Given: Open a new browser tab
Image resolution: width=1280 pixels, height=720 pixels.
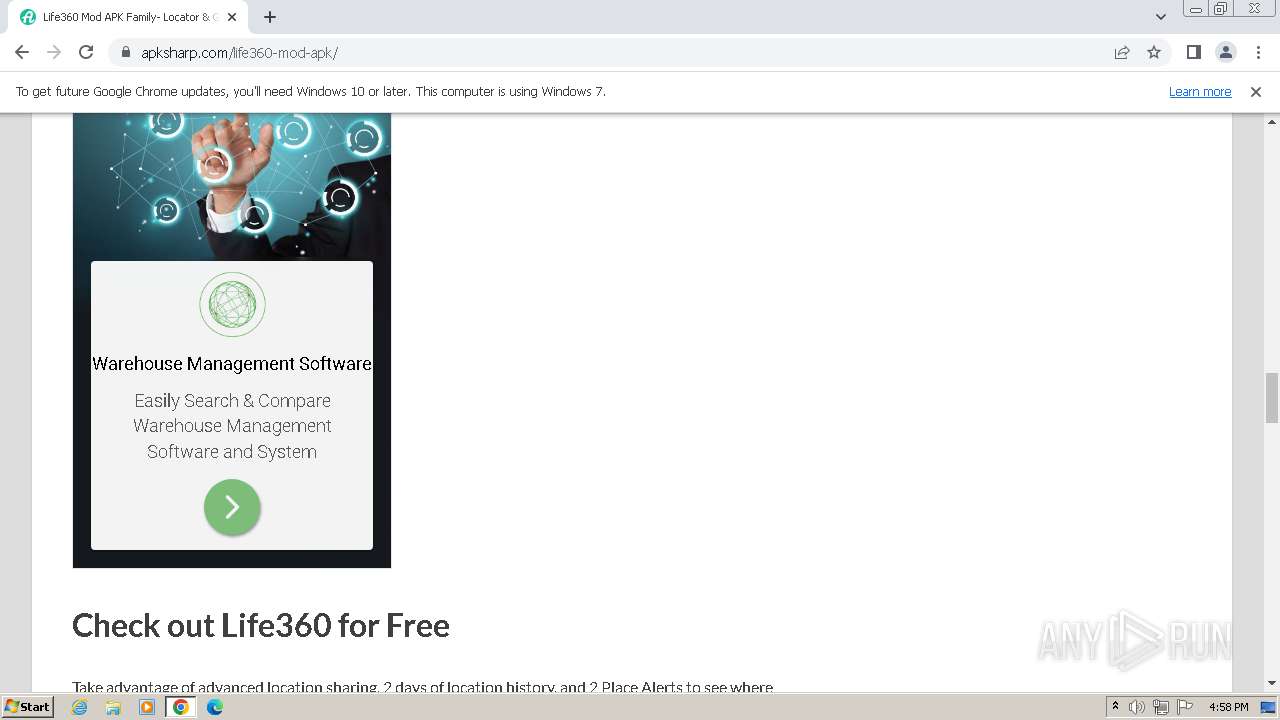Looking at the screenshot, I should (270, 17).
